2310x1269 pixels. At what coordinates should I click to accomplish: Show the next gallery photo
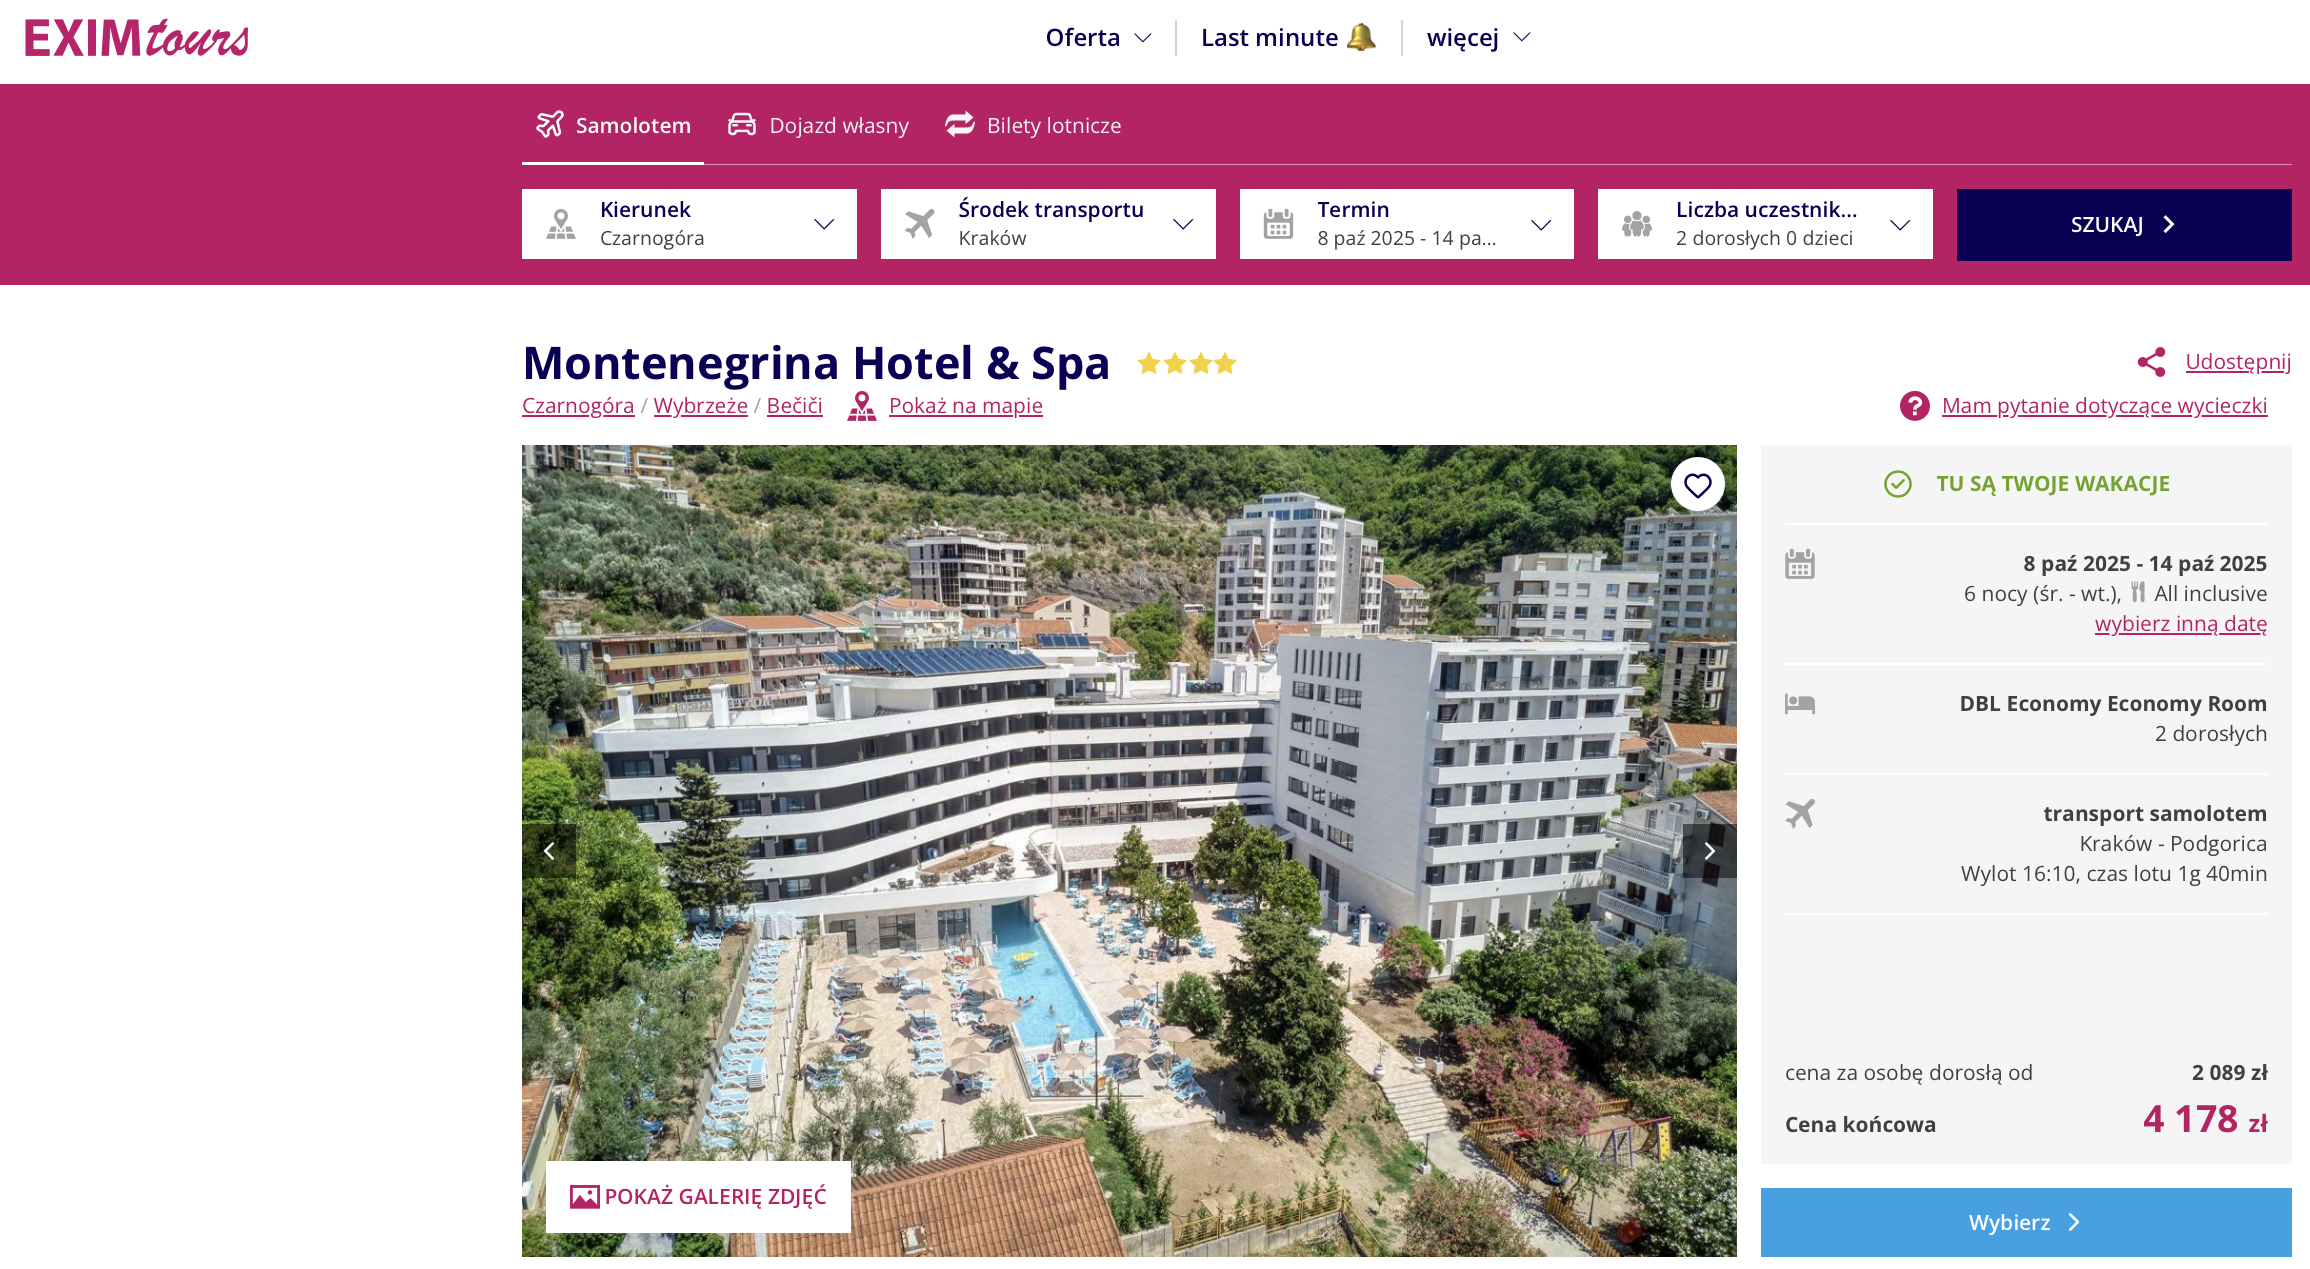click(1709, 851)
